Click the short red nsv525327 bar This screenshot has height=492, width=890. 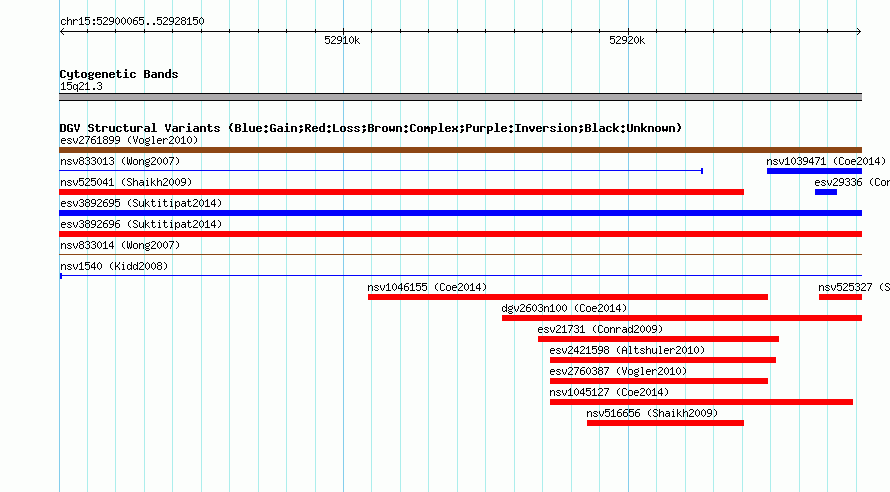tap(841, 297)
